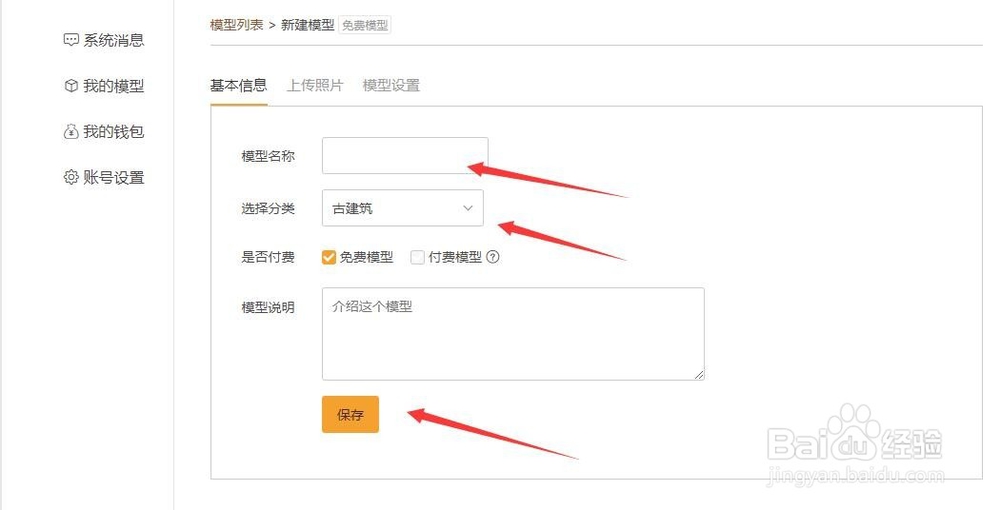The image size is (1000, 510).
Task: Switch to the 上传照片 tab
Action: [x=315, y=85]
